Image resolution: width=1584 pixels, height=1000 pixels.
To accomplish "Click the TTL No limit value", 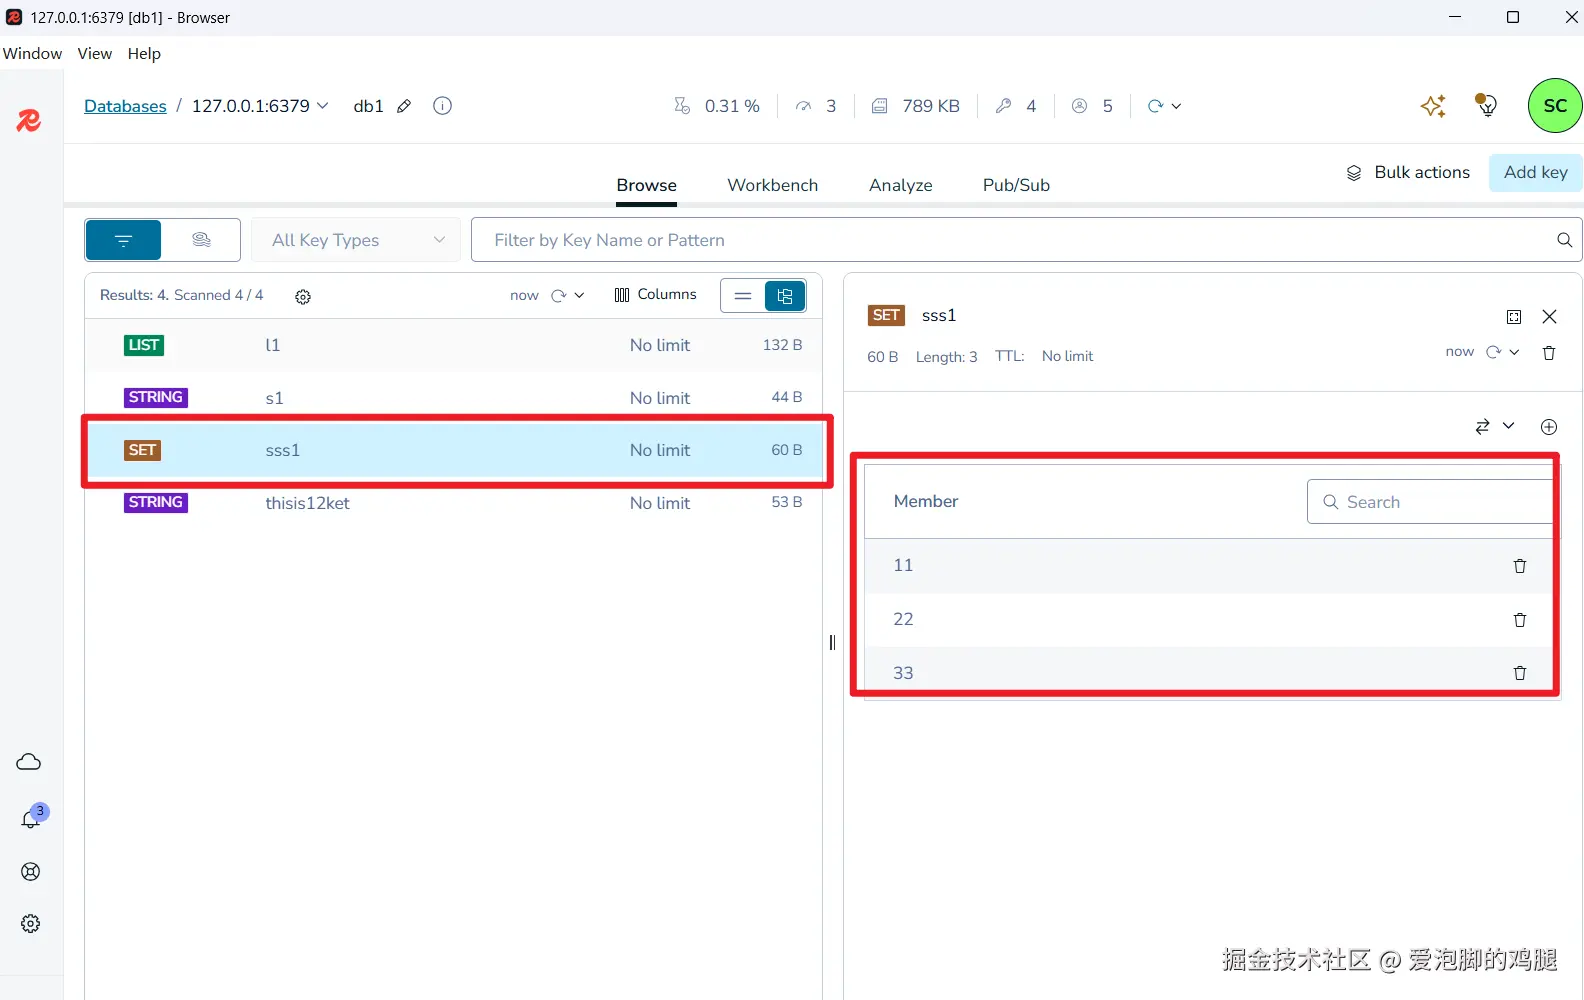I will pyautogui.click(x=1067, y=357).
